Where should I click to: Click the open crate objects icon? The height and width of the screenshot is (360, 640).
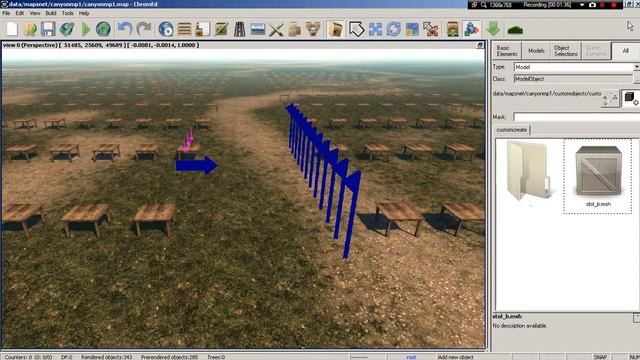tap(313, 29)
